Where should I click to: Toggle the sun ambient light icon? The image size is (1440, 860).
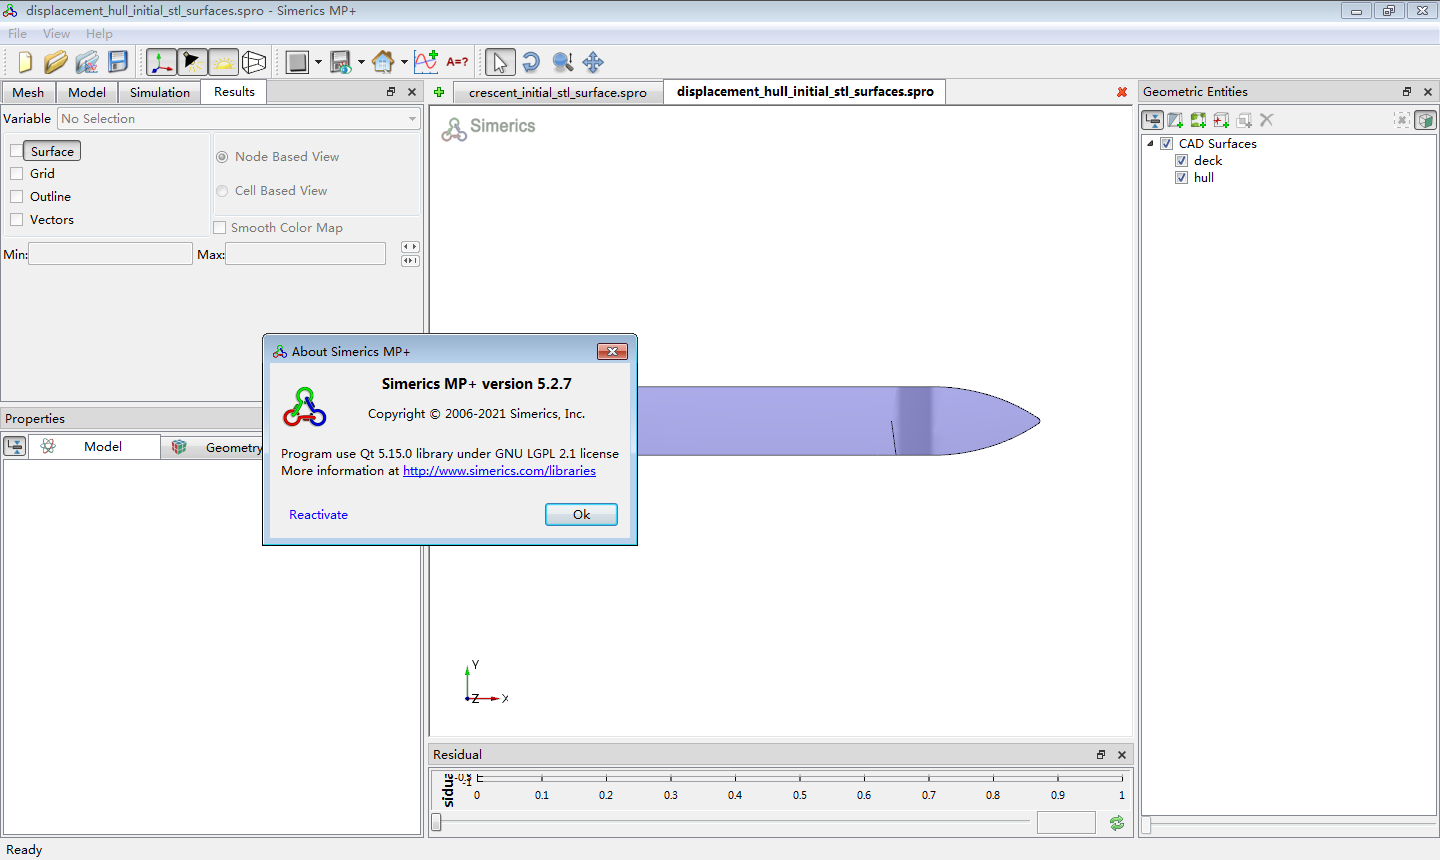coord(223,62)
